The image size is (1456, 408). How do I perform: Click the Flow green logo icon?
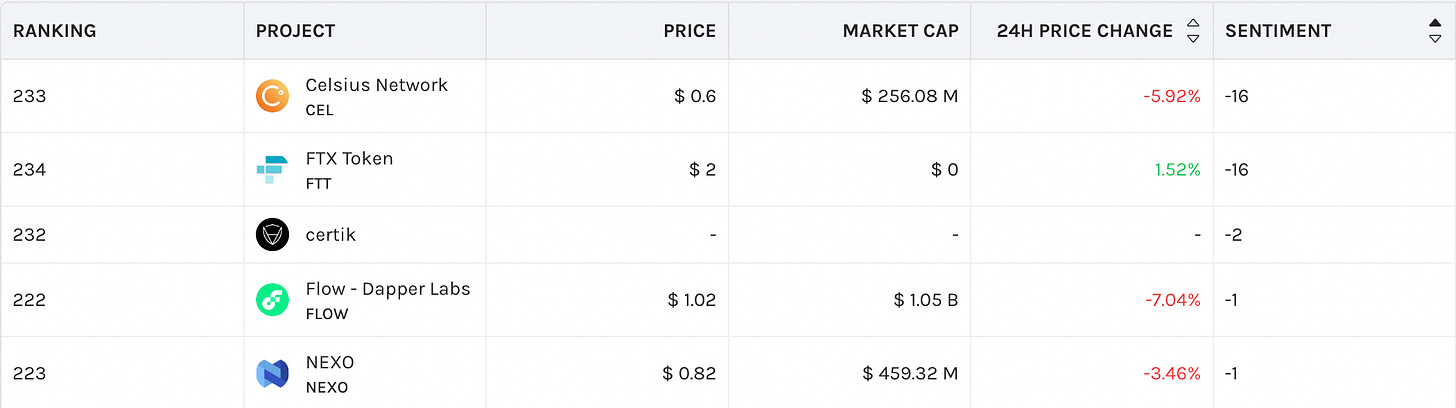tap(272, 300)
